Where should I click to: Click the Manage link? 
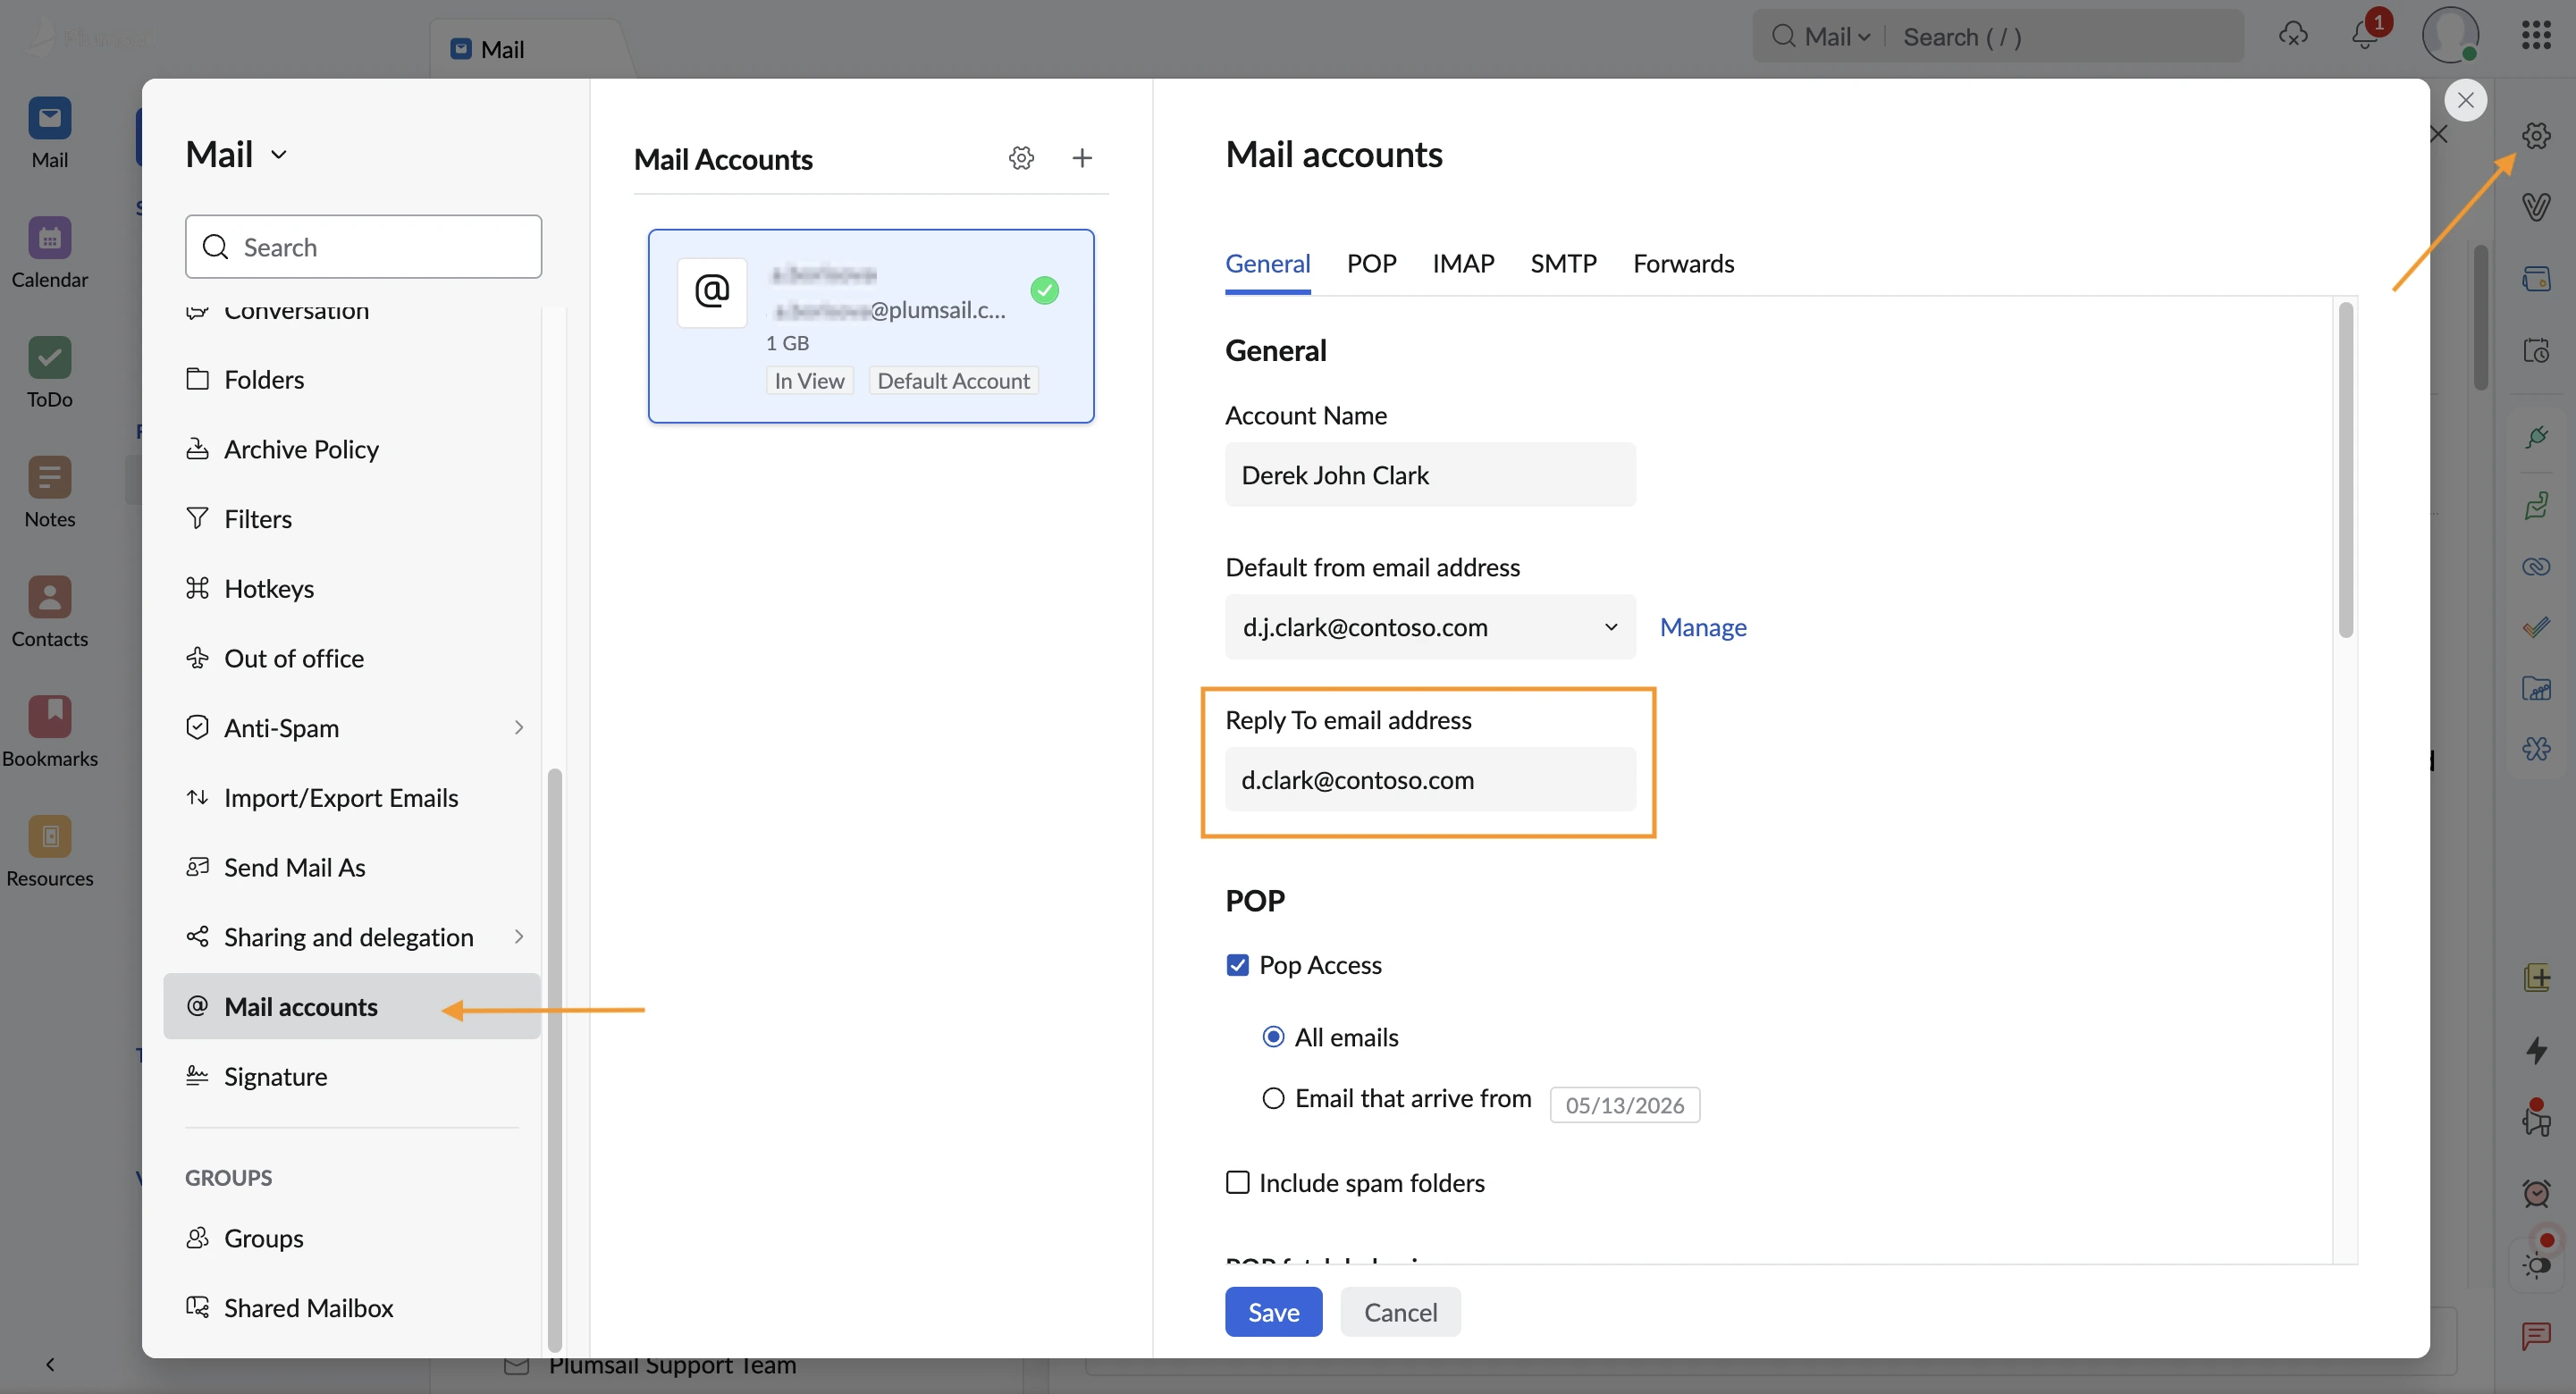pos(1703,627)
